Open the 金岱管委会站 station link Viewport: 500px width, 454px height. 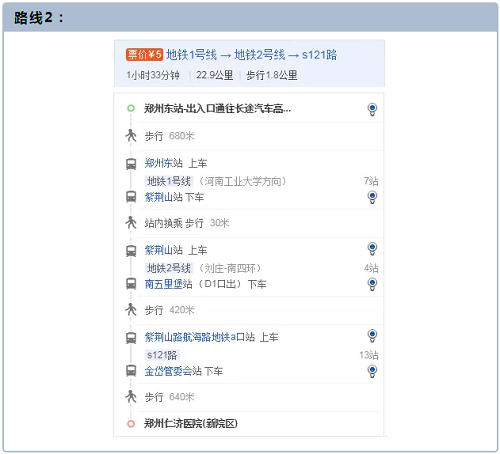point(173,371)
